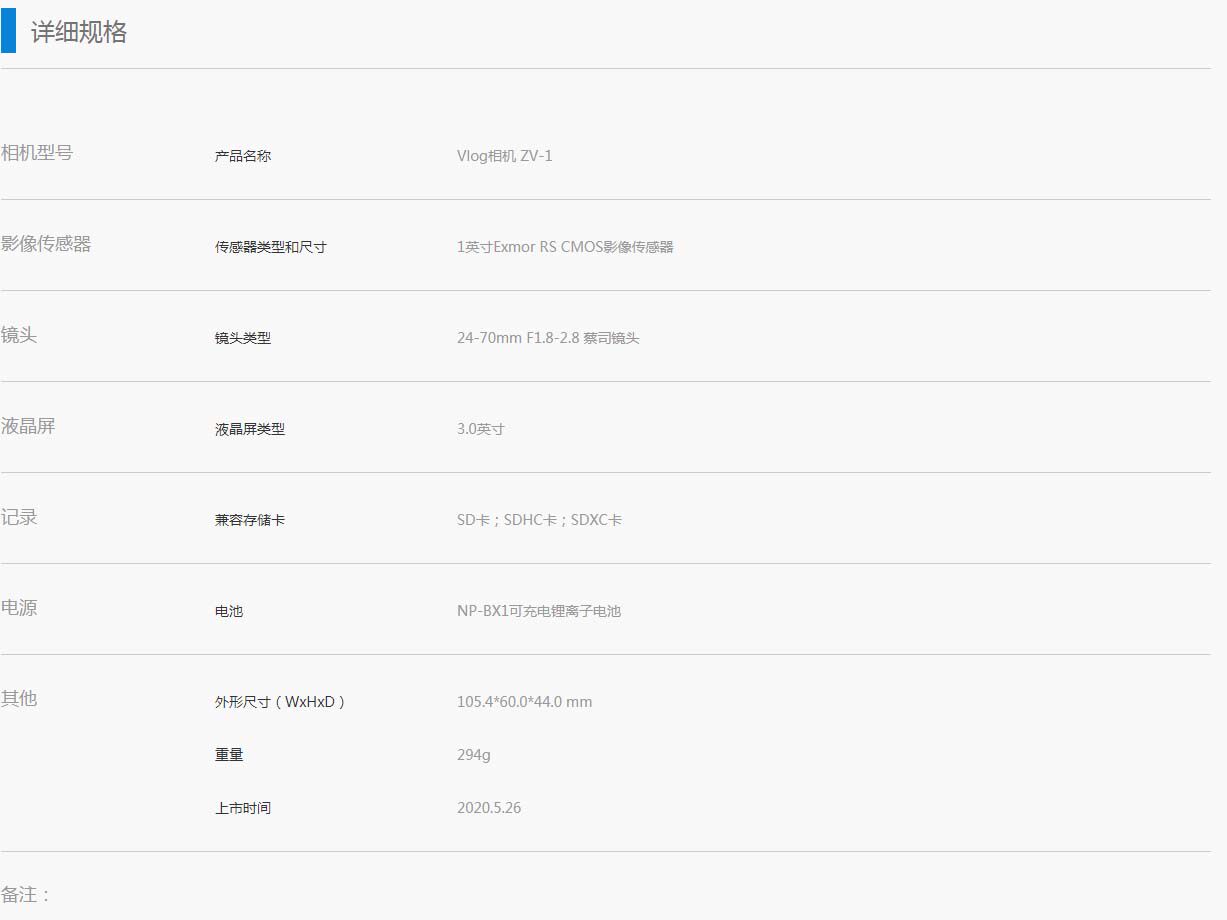This screenshot has height=920, width=1227.
Task: Click the 电源 category label
Action: click(19, 608)
